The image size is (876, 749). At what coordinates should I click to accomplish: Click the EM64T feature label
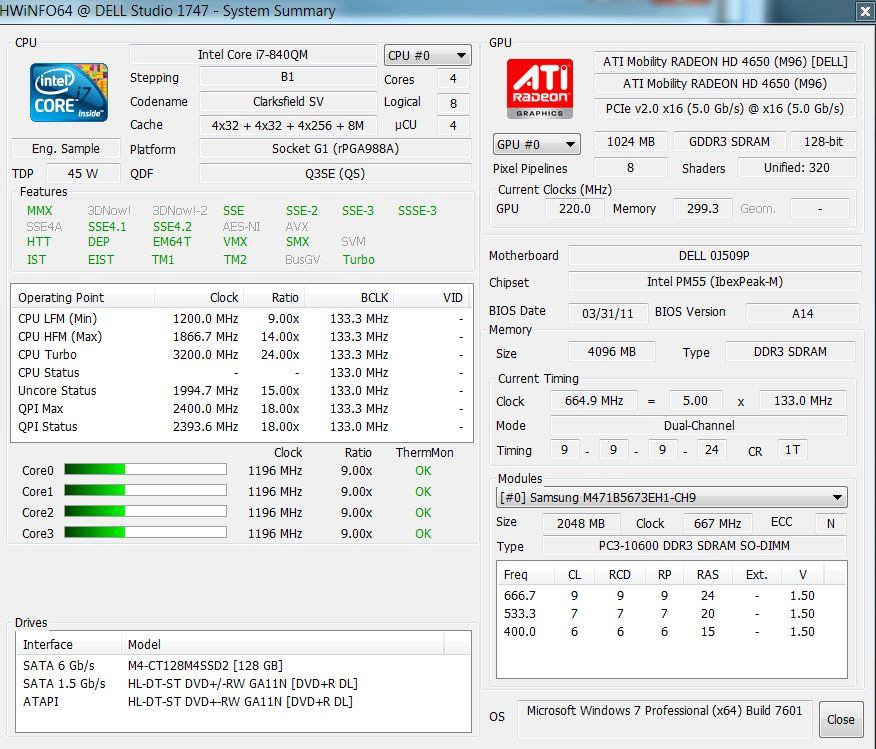172,241
